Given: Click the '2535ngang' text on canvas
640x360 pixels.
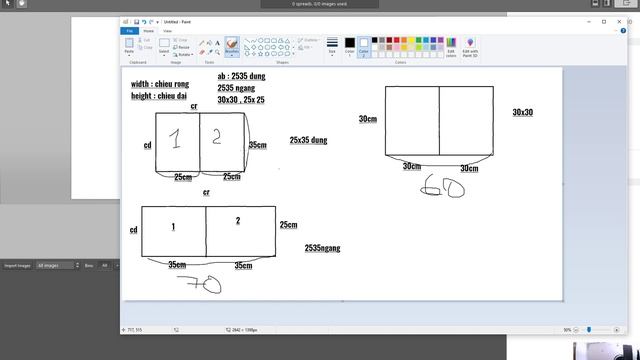Looking at the screenshot, I should point(322,248).
